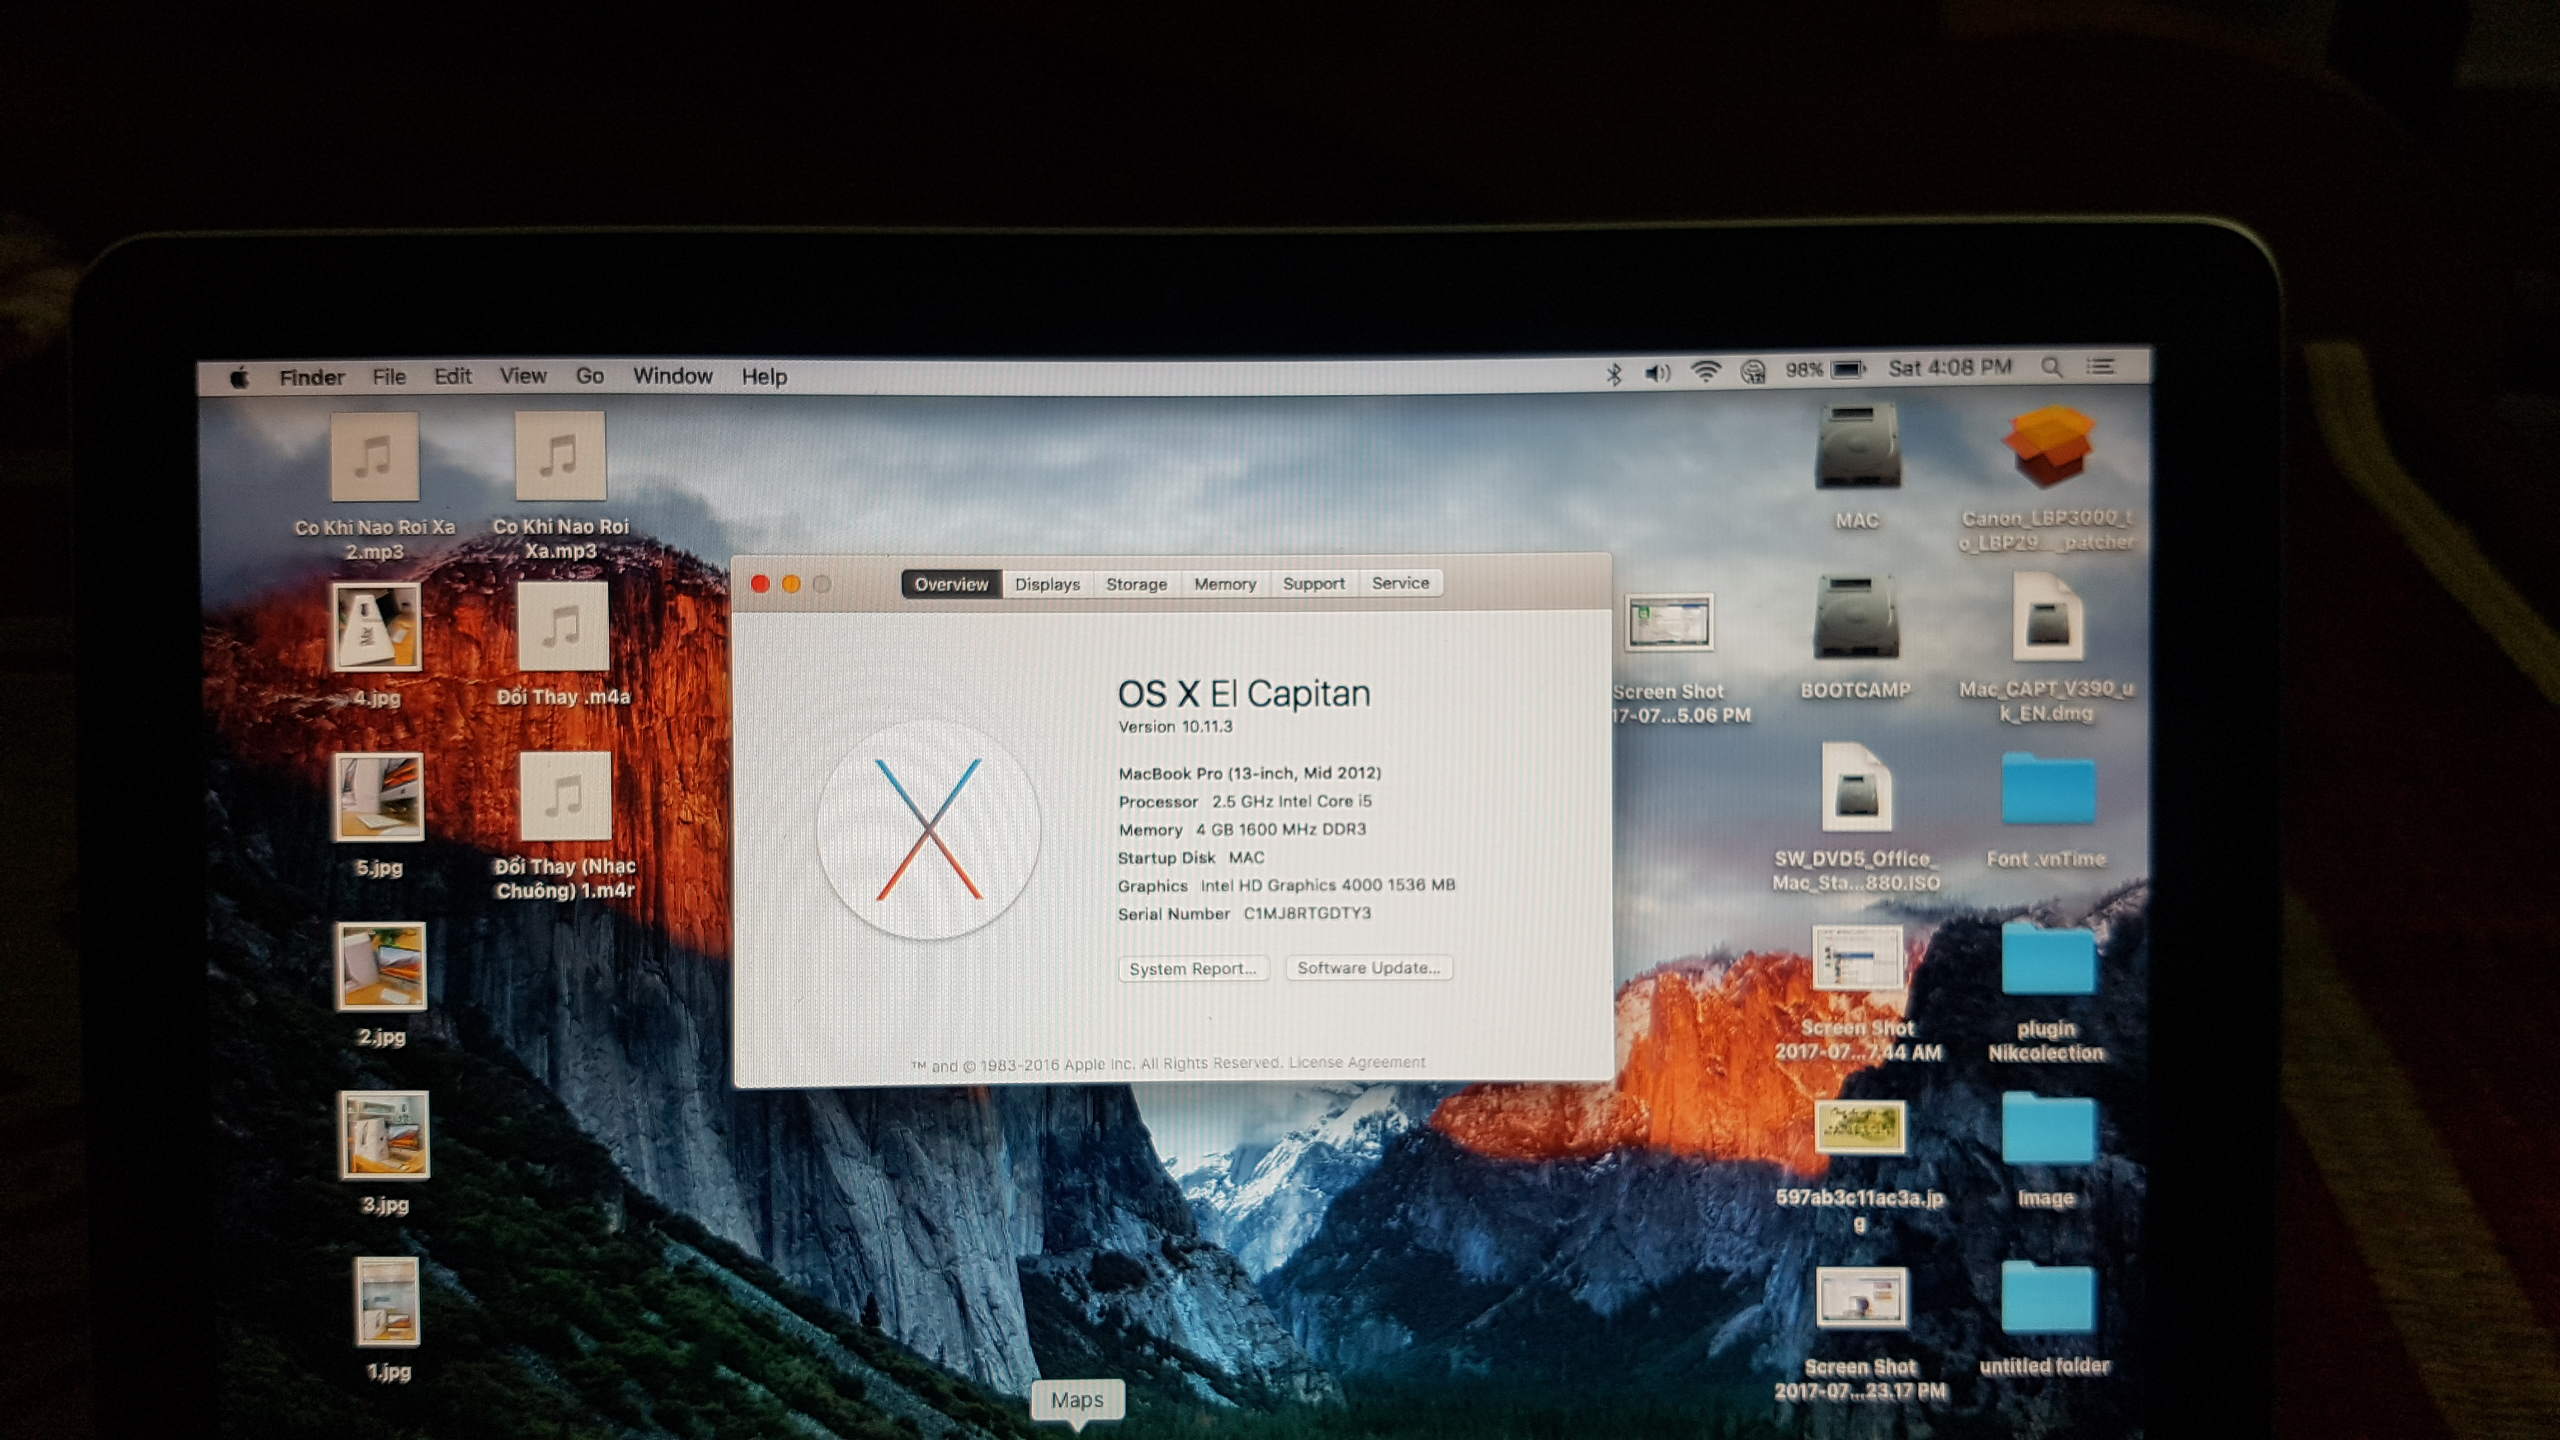Open the Window menu
2560x1440 pixels.
click(x=672, y=376)
